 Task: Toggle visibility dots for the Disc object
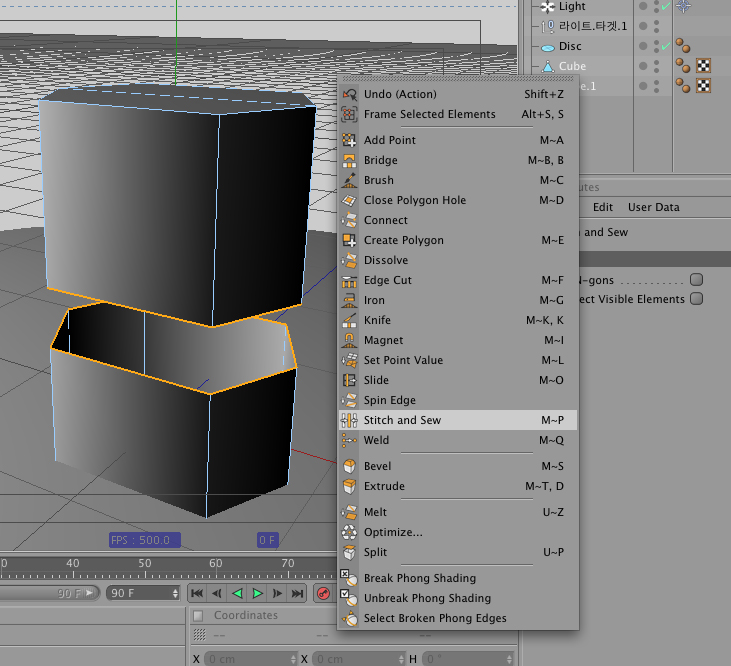tap(656, 46)
